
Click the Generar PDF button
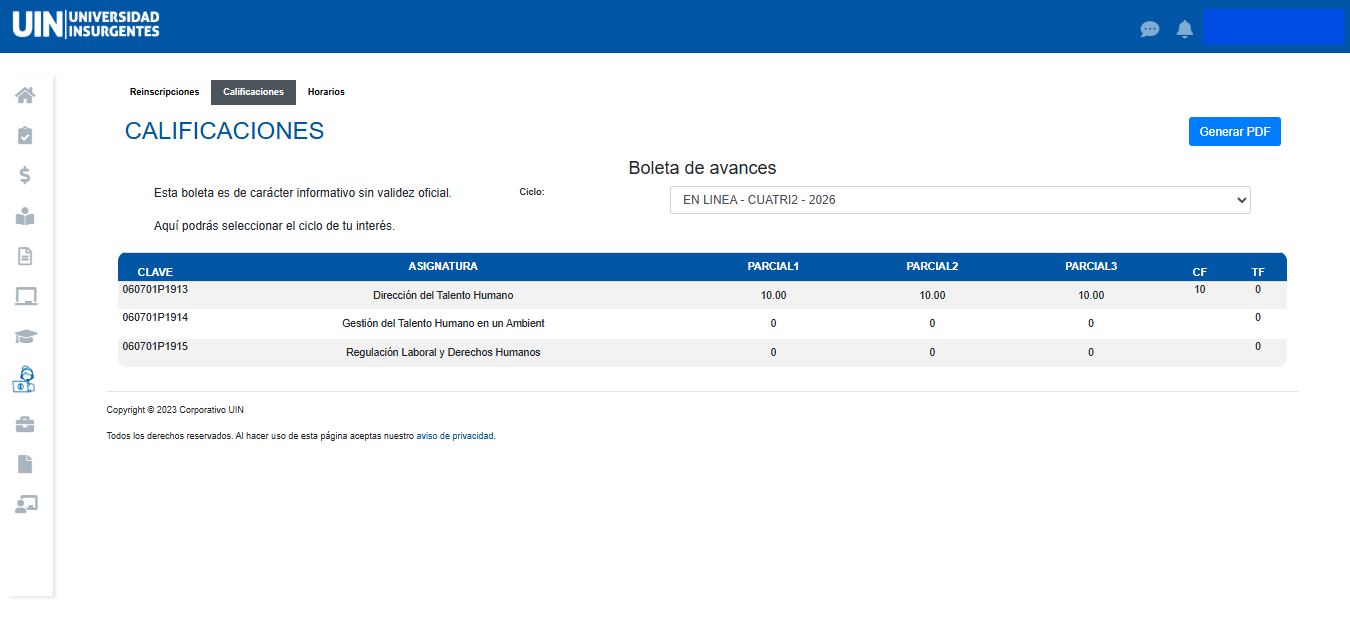(x=1234, y=132)
